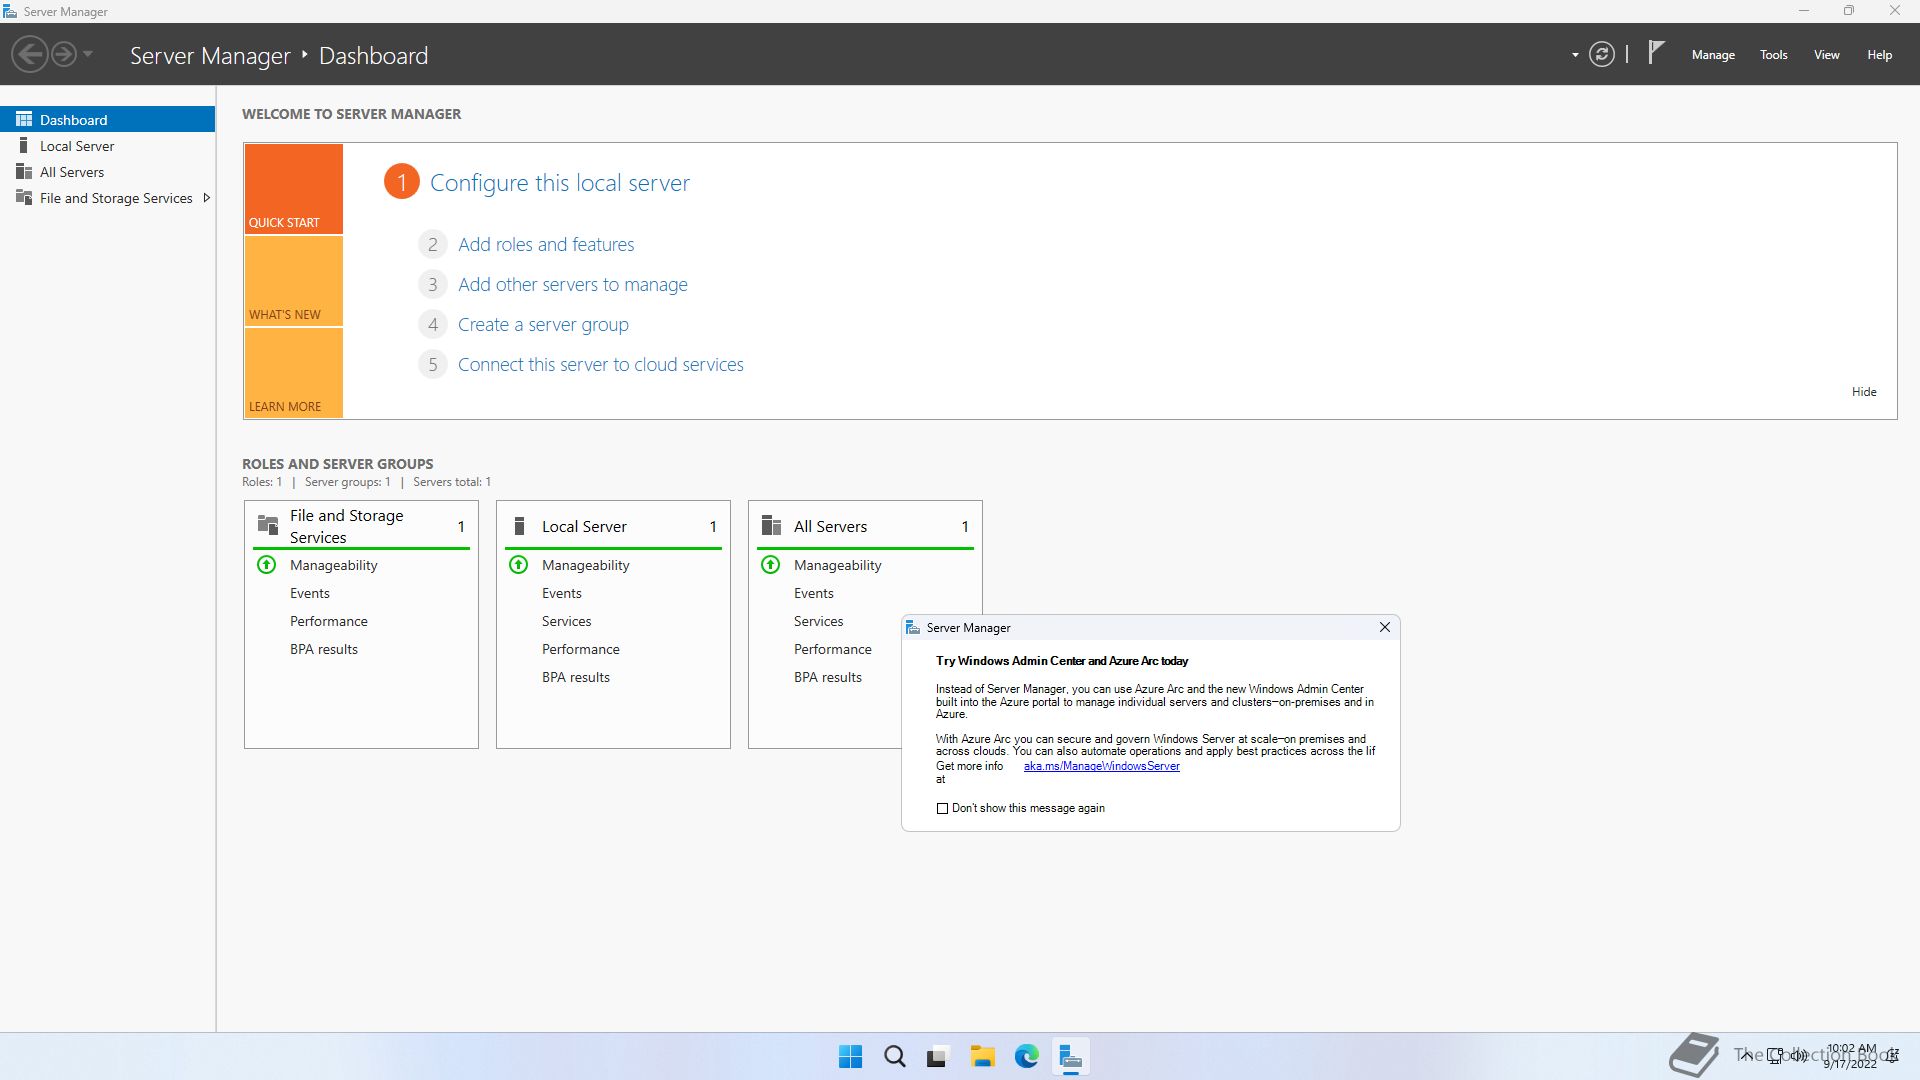Click BPA results in Local Server tile
The height and width of the screenshot is (1080, 1920).
coord(576,677)
